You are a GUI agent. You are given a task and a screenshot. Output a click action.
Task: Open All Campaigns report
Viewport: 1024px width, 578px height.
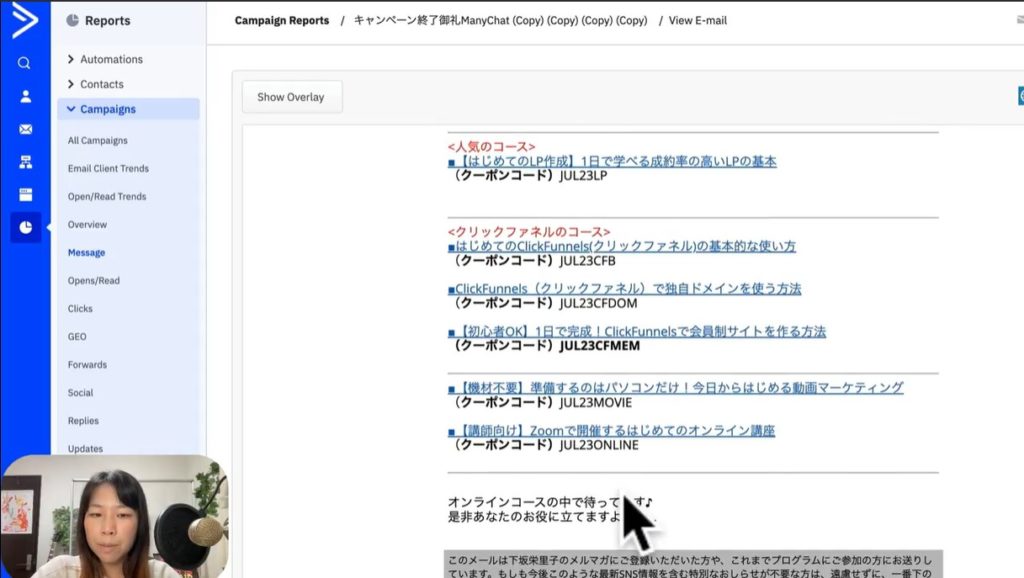click(x=97, y=141)
